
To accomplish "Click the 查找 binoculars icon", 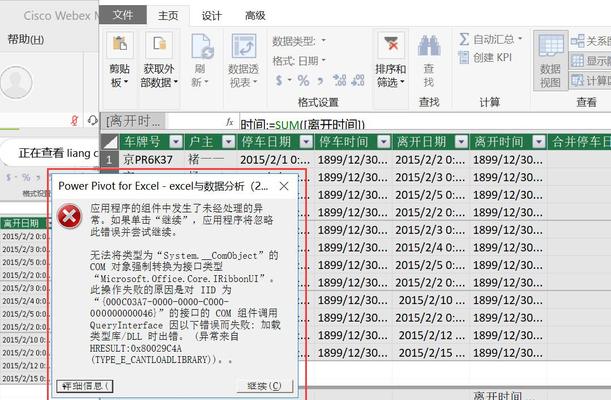I will point(429,46).
